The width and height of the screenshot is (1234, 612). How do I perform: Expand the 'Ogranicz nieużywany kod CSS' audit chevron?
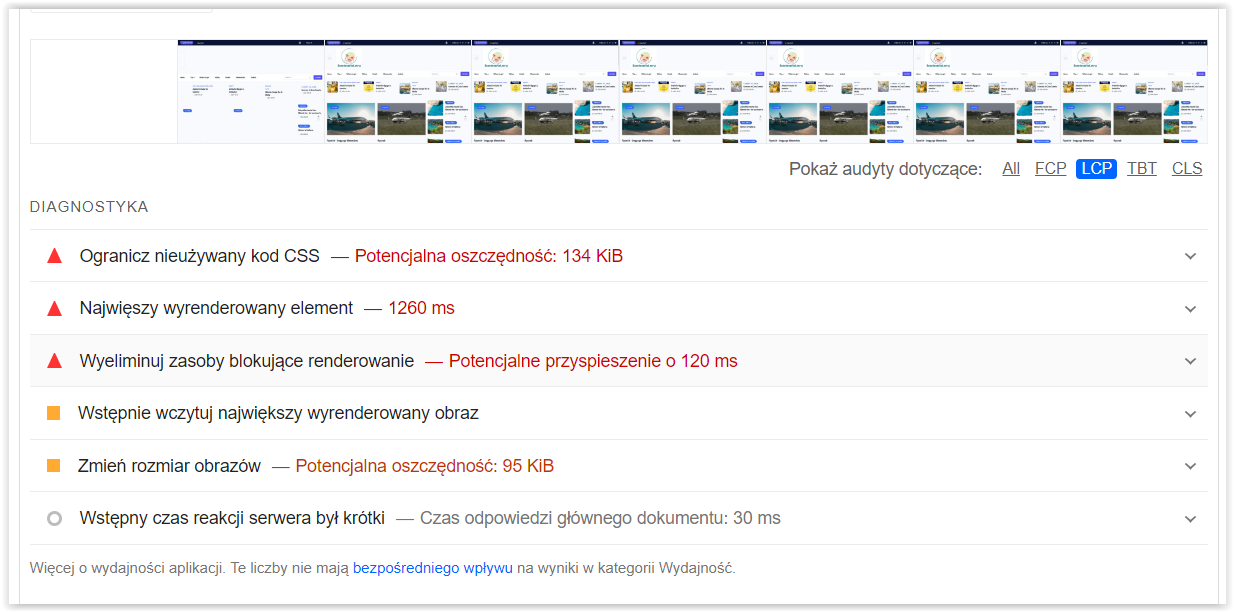pyautogui.click(x=1190, y=256)
